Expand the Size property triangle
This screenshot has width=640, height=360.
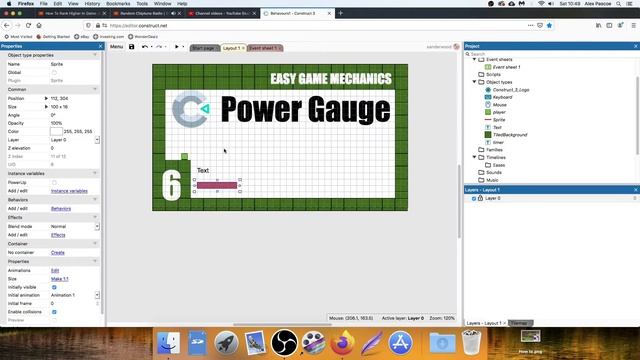(x=46, y=107)
